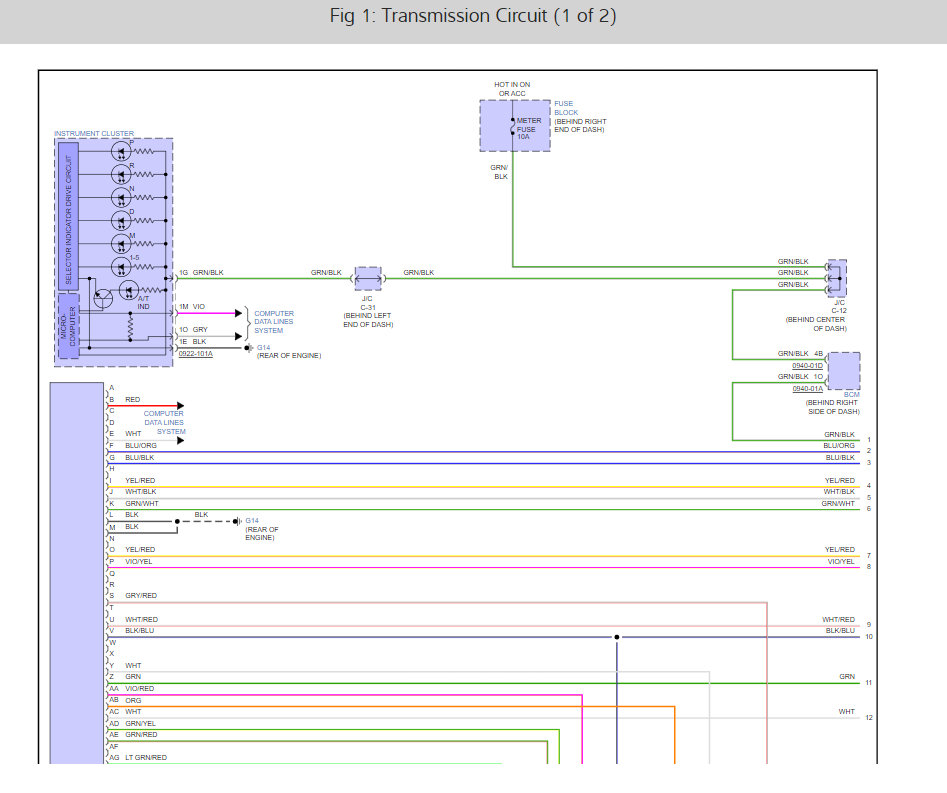This screenshot has width=947, height=793.
Task: Click the INSTRUMENT CLUSTER label
Action: (93, 133)
